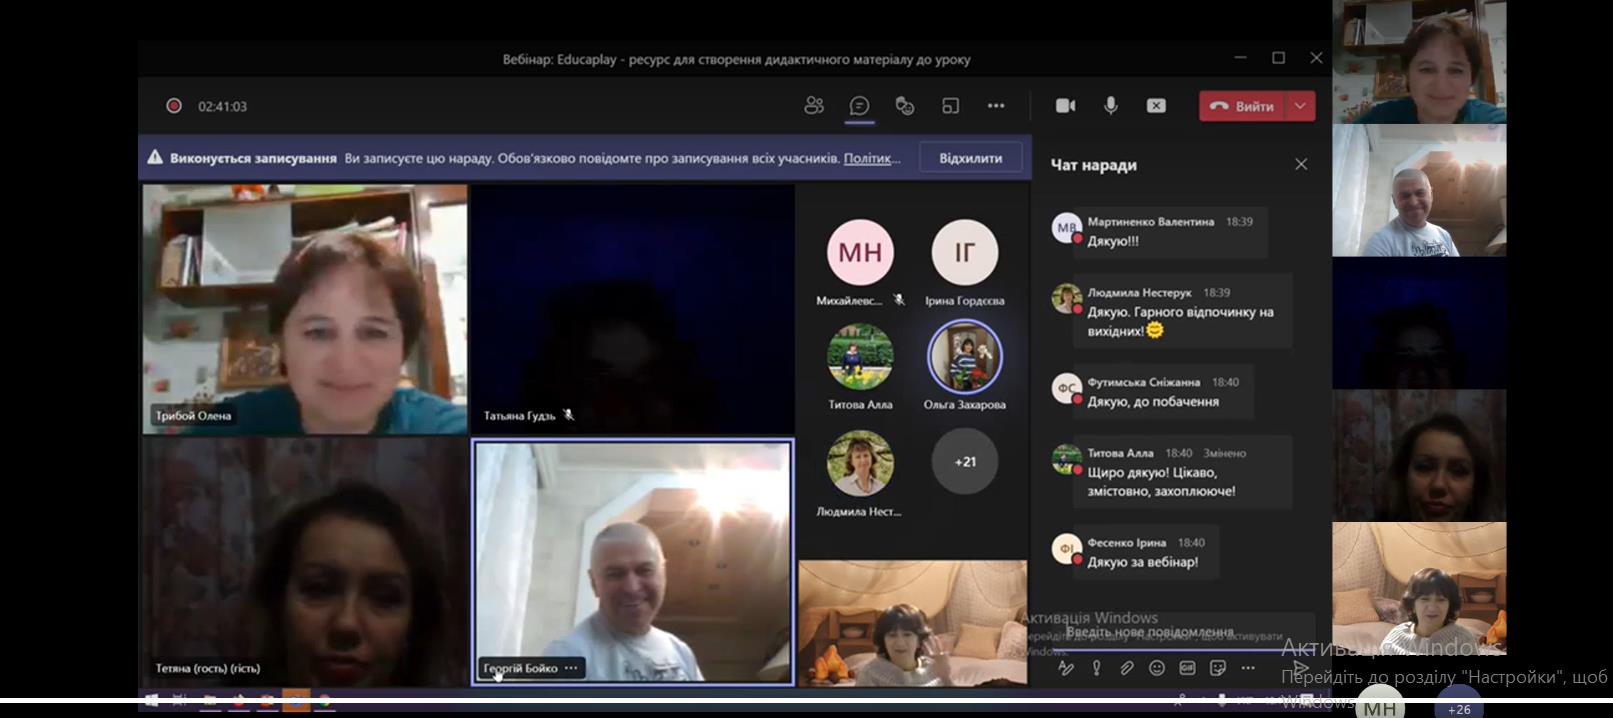This screenshot has height=718, width=1613.
Task: Open options menu next to Георгій Бойко
Action: click(571, 668)
